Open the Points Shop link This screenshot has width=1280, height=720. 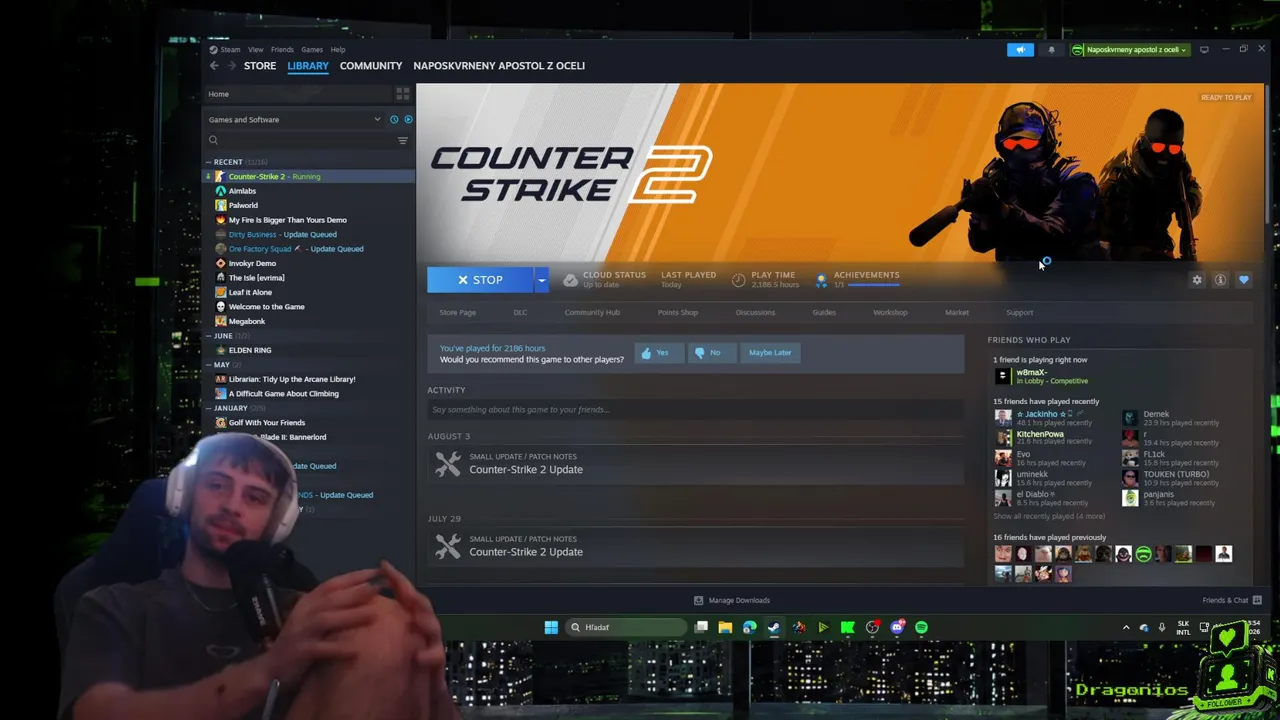click(678, 313)
